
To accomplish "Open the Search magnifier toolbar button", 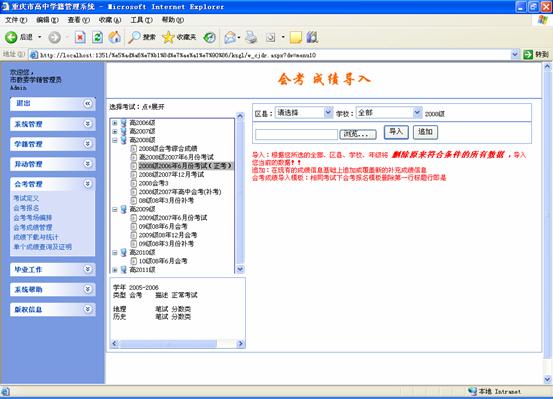I will click(x=142, y=37).
